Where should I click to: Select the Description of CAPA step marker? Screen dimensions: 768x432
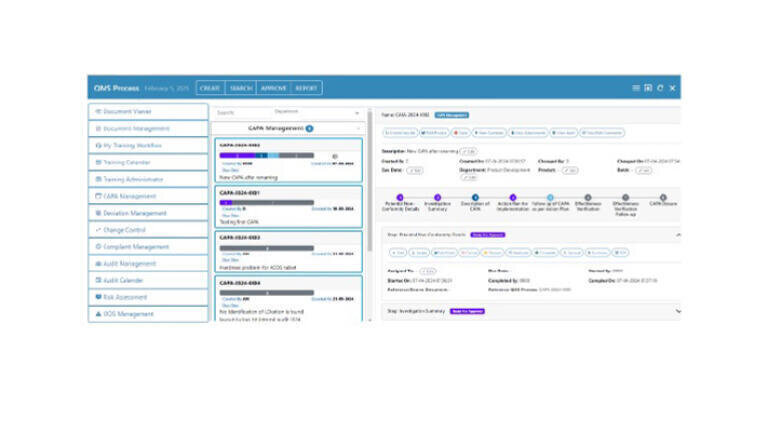(475, 198)
